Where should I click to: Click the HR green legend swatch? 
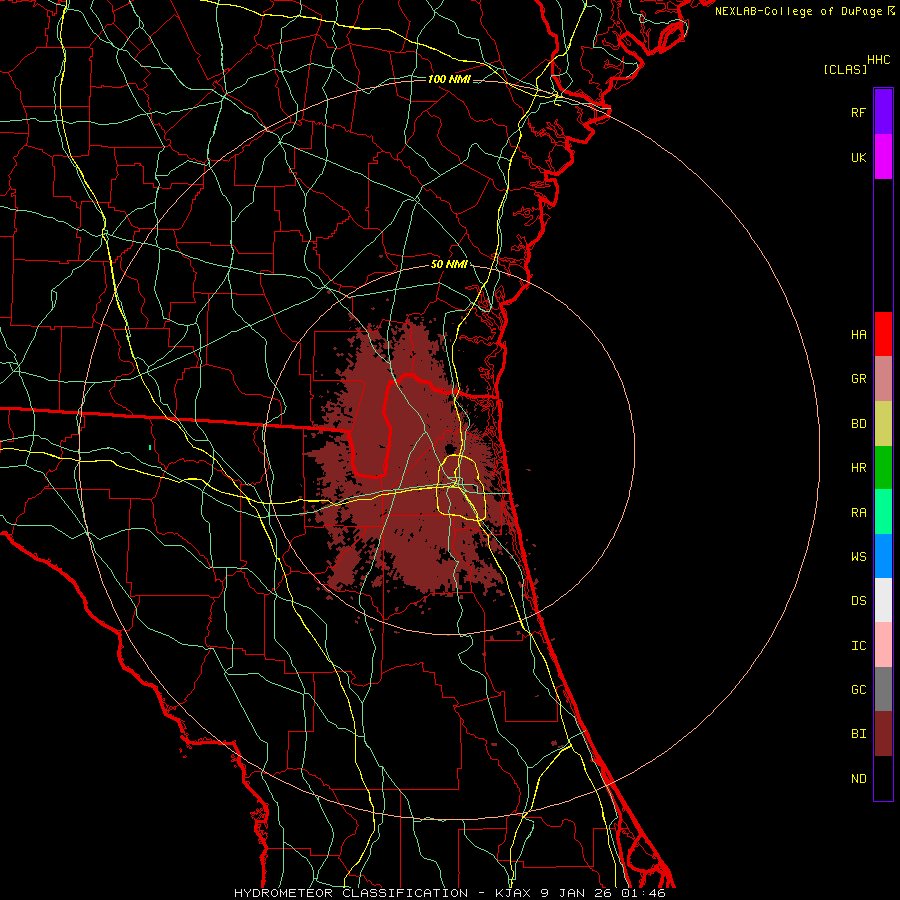pyautogui.click(x=883, y=467)
